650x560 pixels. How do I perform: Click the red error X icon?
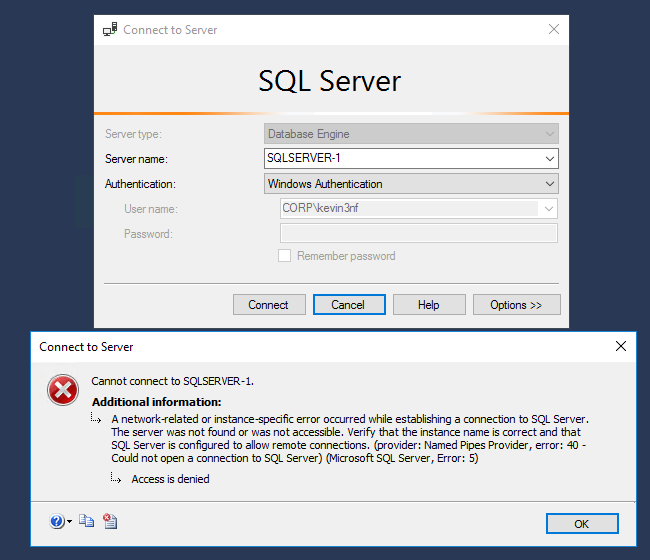click(x=63, y=390)
